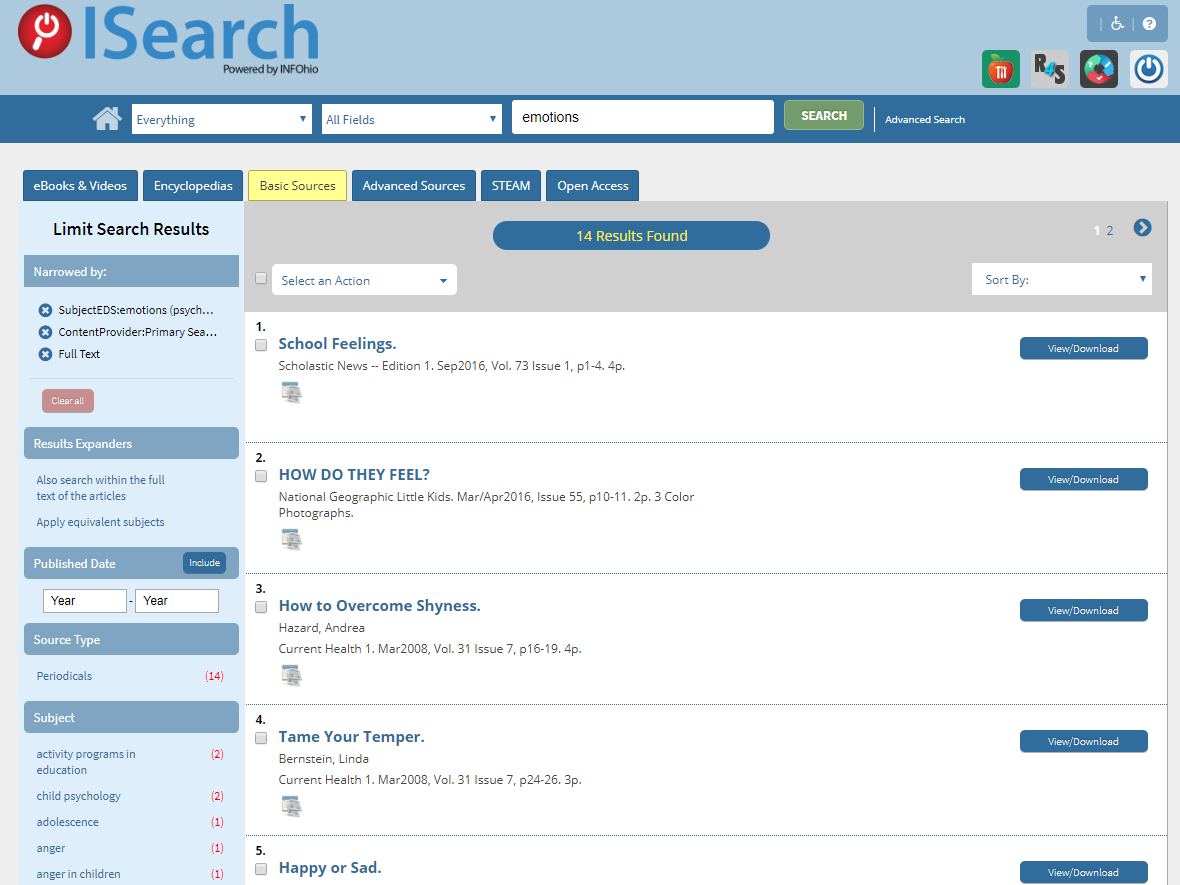Open the Happy or Sad article
The height and width of the screenshot is (885, 1180).
coord(330,868)
